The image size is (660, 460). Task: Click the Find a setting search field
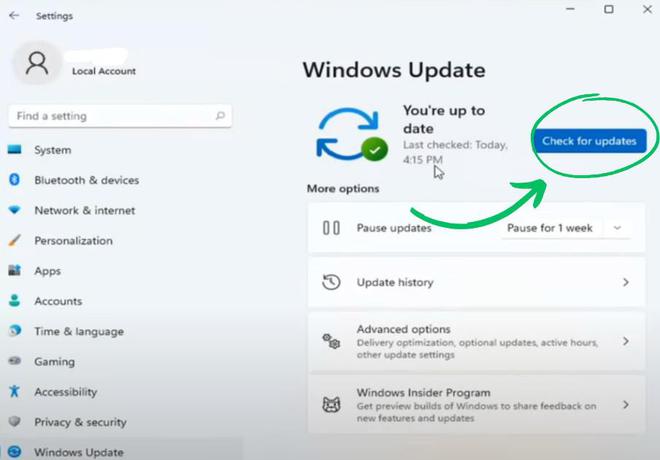coord(120,116)
